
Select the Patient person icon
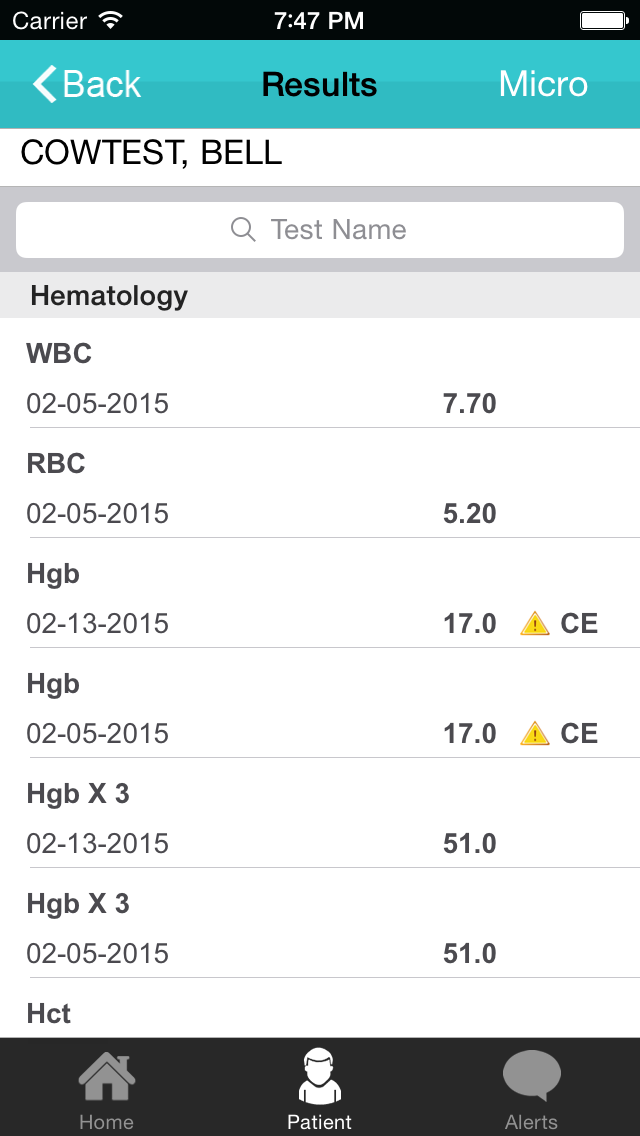(320, 1079)
